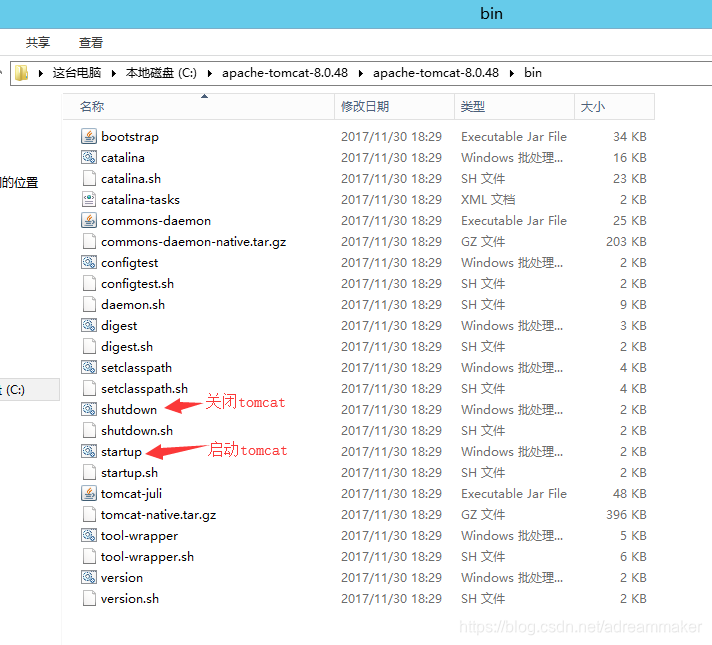This screenshot has width=712, height=645.
Task: Select the startup file name
Action: pos(121,452)
